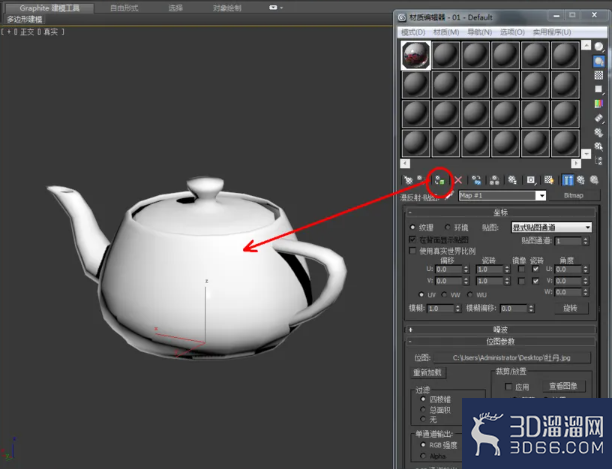Select the 纹理 radio button
This screenshot has height=469, width=612.
(412, 227)
